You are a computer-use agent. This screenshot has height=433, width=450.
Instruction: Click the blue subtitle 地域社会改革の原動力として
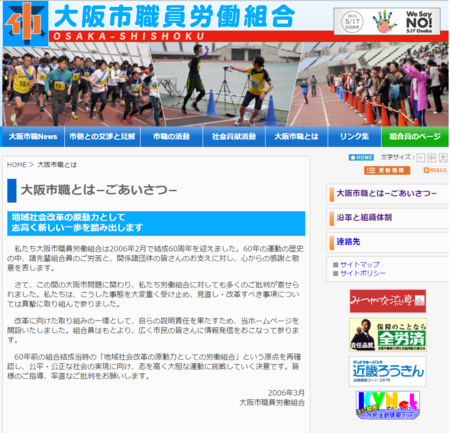(x=68, y=217)
